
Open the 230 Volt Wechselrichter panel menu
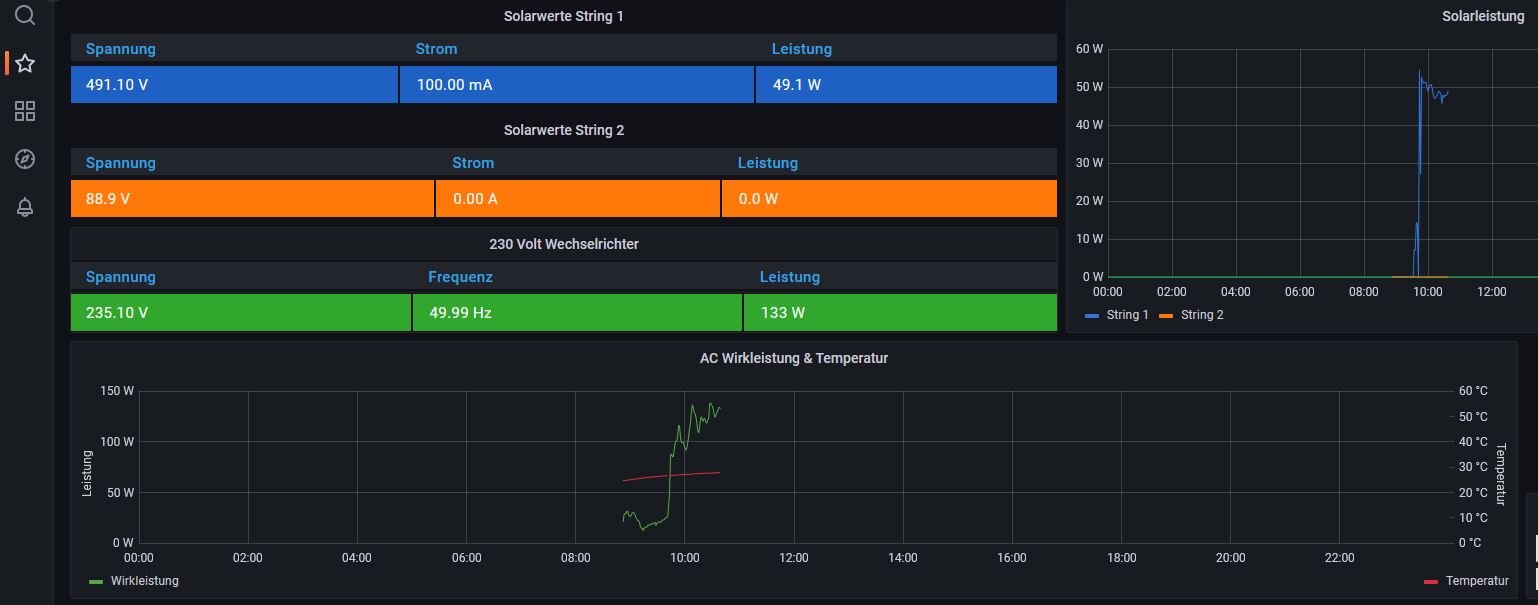point(563,244)
